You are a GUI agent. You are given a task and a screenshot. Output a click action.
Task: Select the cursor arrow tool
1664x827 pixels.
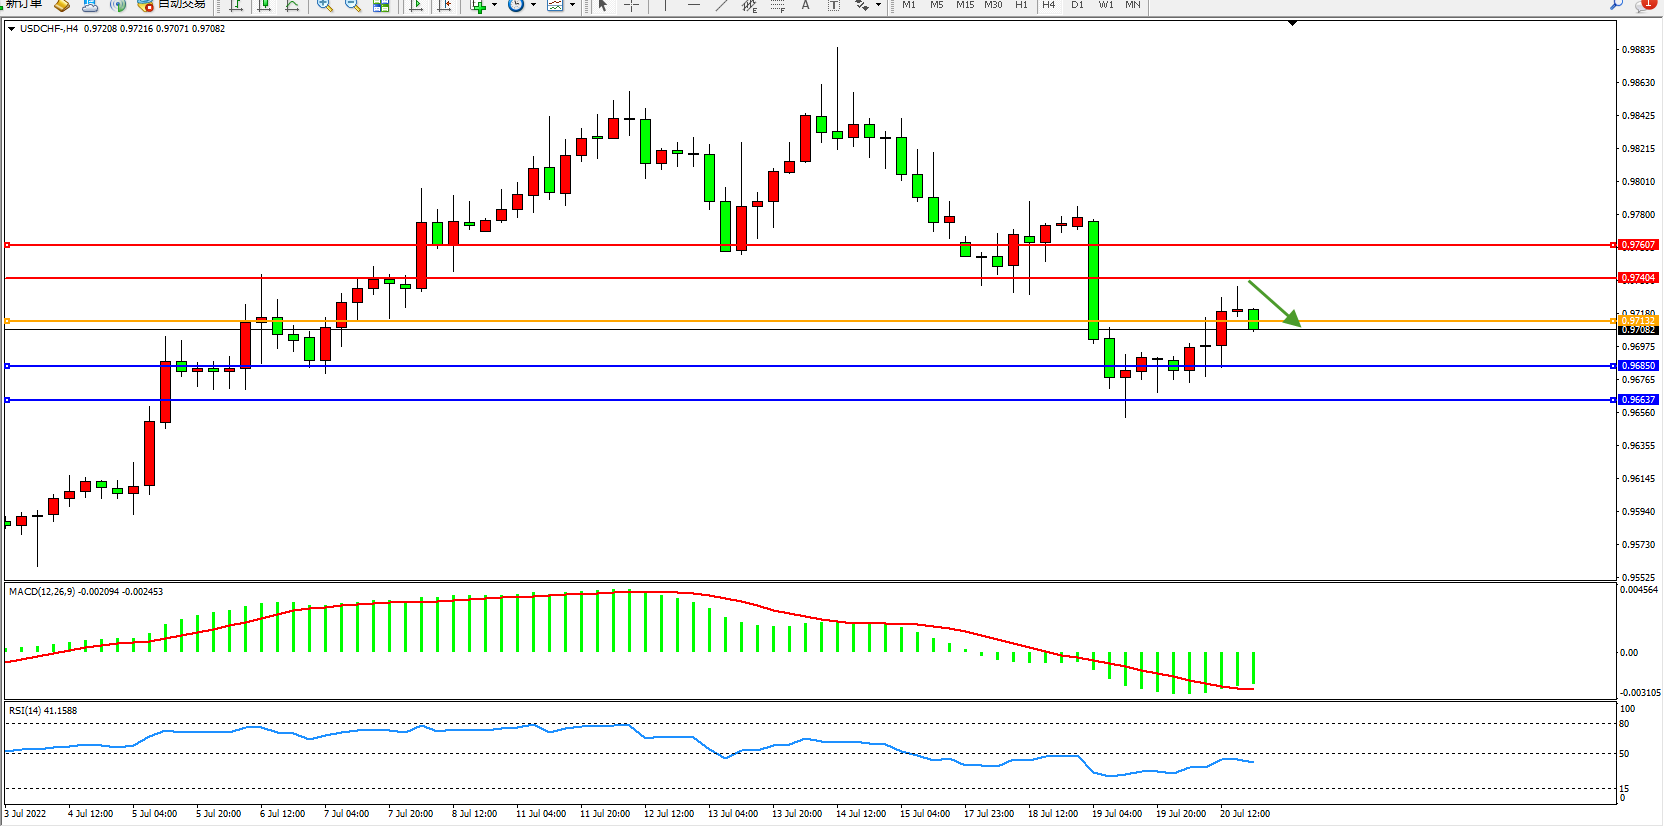coord(603,5)
